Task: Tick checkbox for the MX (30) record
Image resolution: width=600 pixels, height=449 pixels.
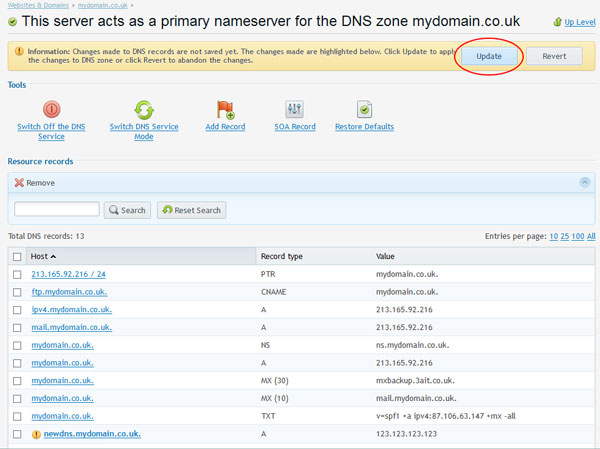Action: coord(17,381)
